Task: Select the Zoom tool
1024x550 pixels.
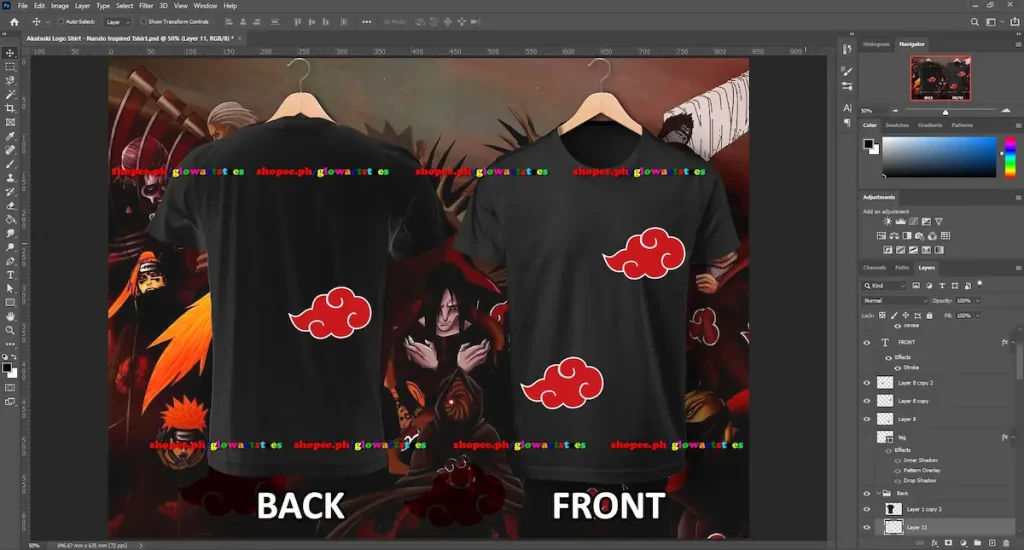Action: (x=10, y=331)
